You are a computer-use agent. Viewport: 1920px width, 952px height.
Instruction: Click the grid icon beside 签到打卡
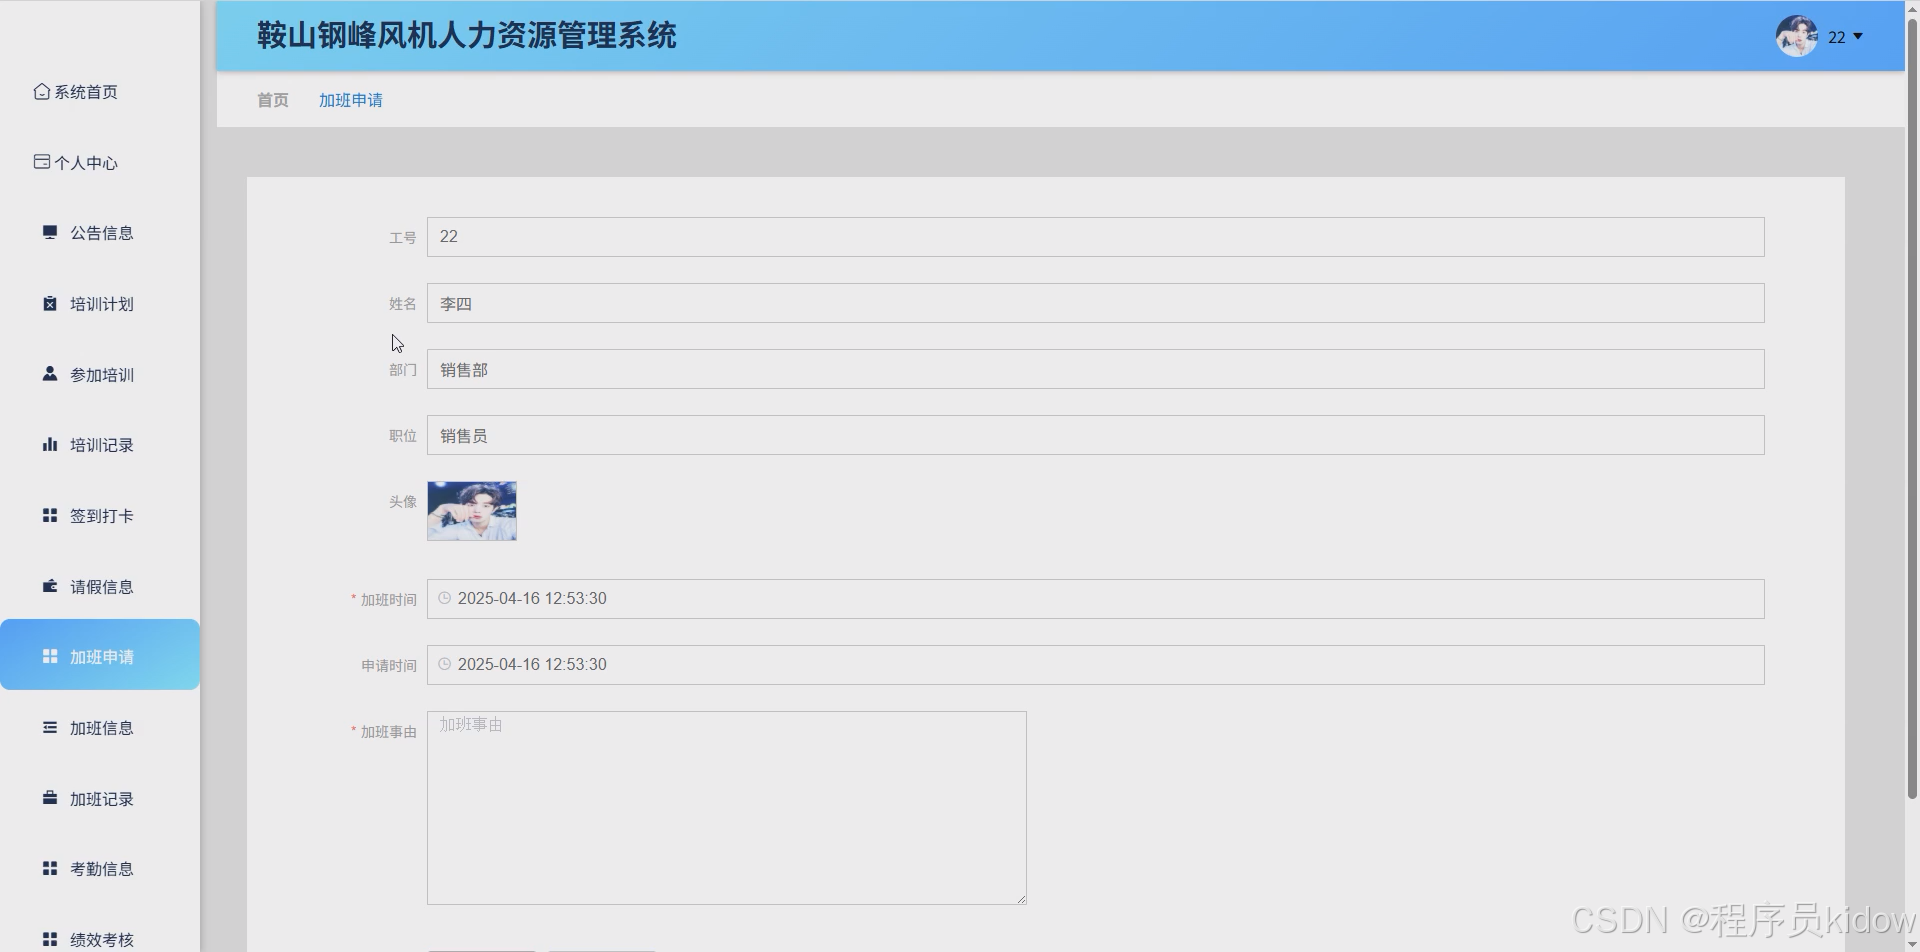[x=50, y=515]
